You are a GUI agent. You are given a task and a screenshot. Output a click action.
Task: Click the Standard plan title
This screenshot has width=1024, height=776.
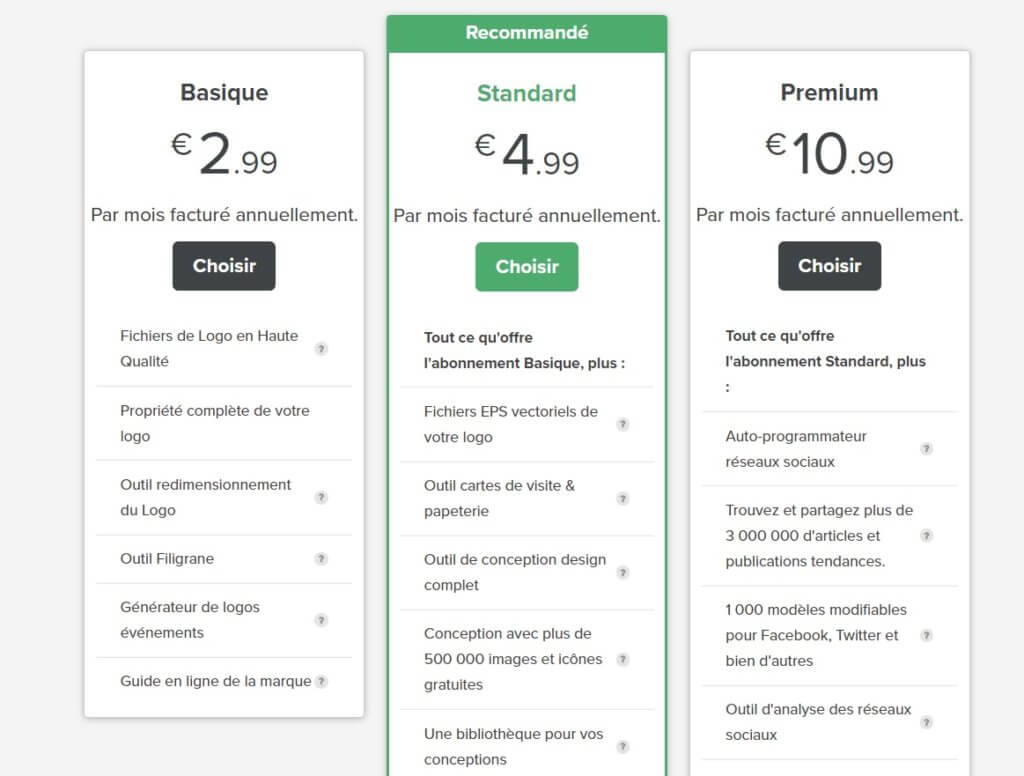526,93
